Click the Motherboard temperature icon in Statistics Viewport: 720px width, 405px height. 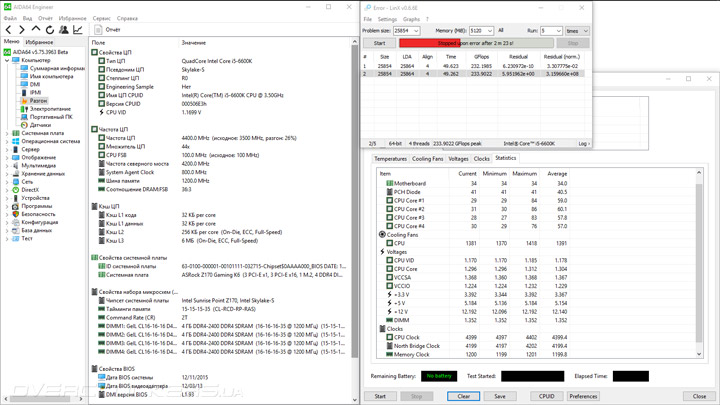pyautogui.click(x=389, y=183)
